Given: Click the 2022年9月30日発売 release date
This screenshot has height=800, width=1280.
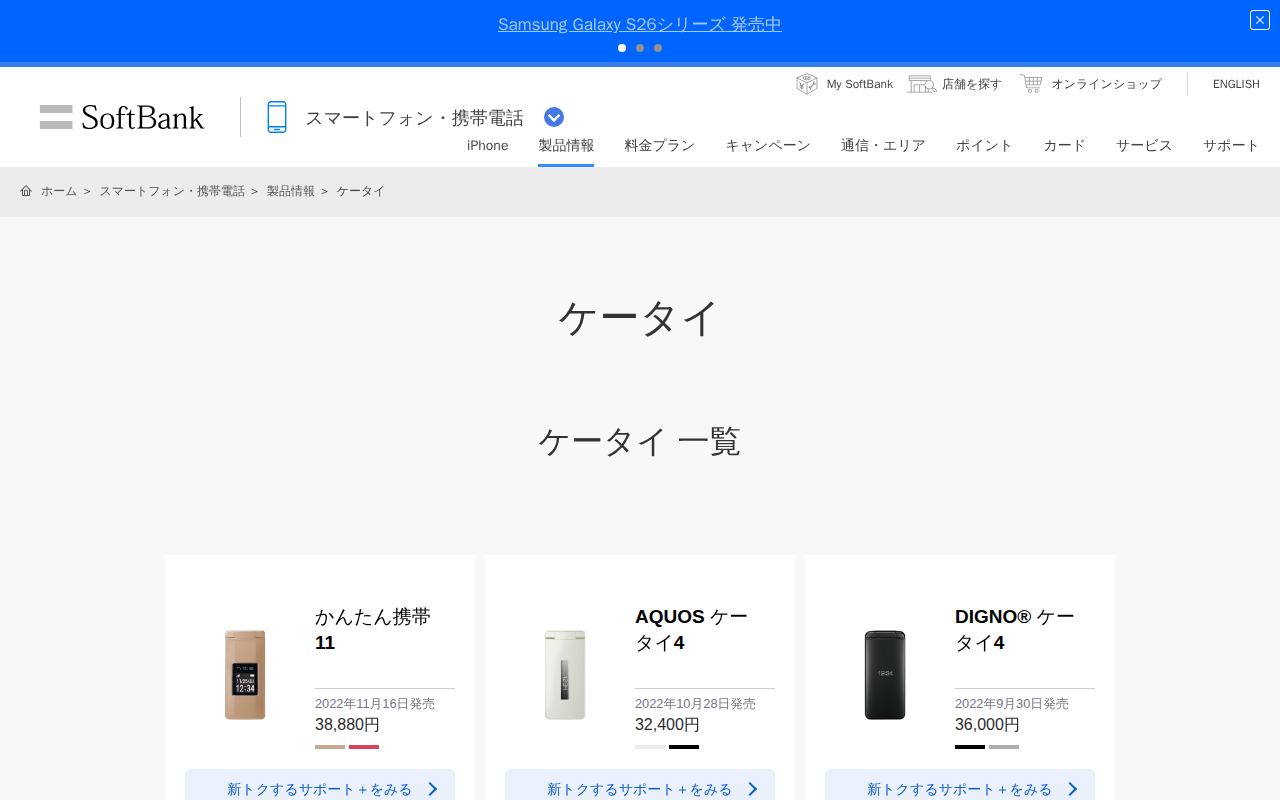Looking at the screenshot, I should pos(1012,704).
